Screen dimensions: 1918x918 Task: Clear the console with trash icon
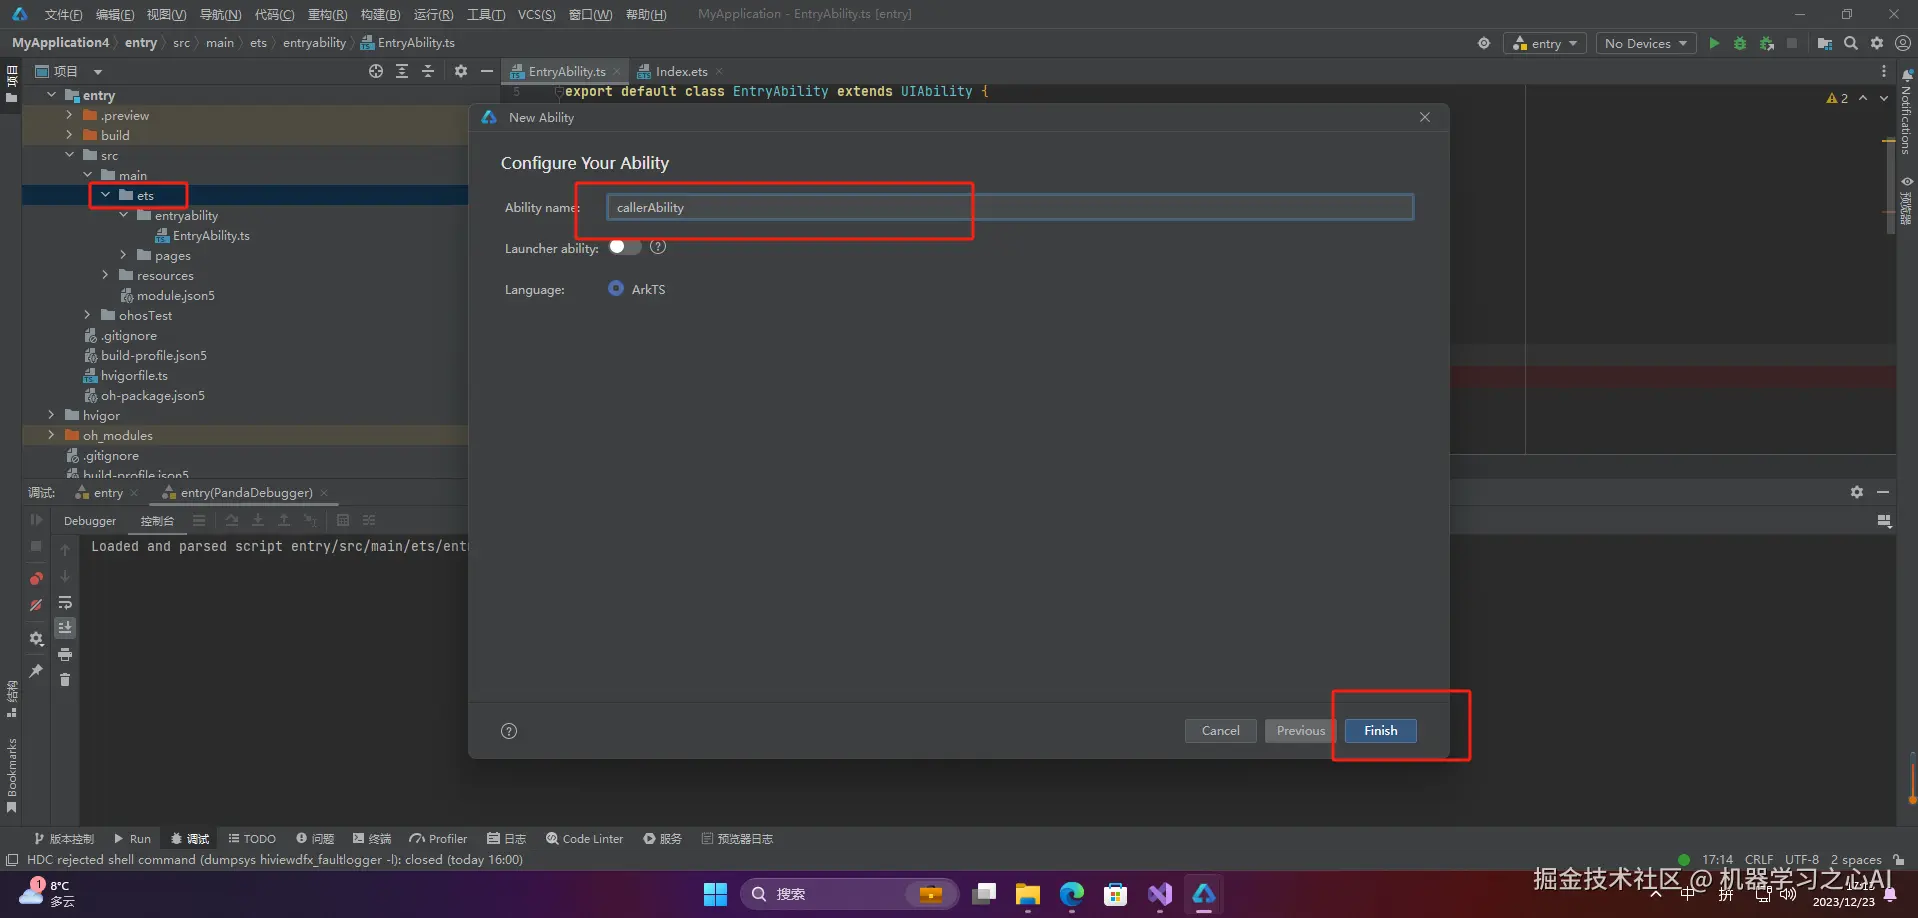pyautogui.click(x=65, y=680)
